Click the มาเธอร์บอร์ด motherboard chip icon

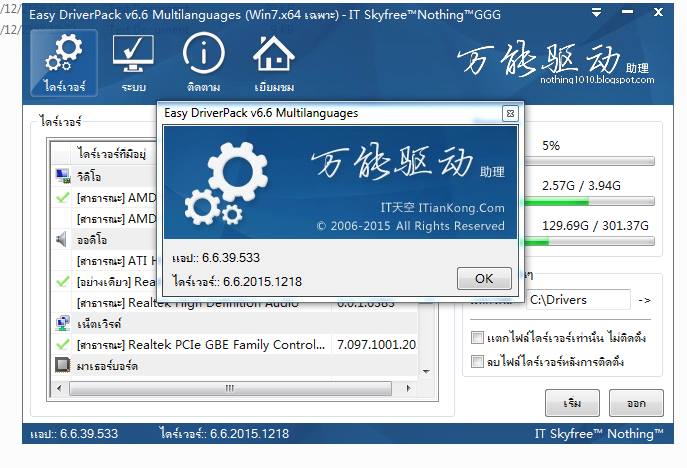[63, 365]
